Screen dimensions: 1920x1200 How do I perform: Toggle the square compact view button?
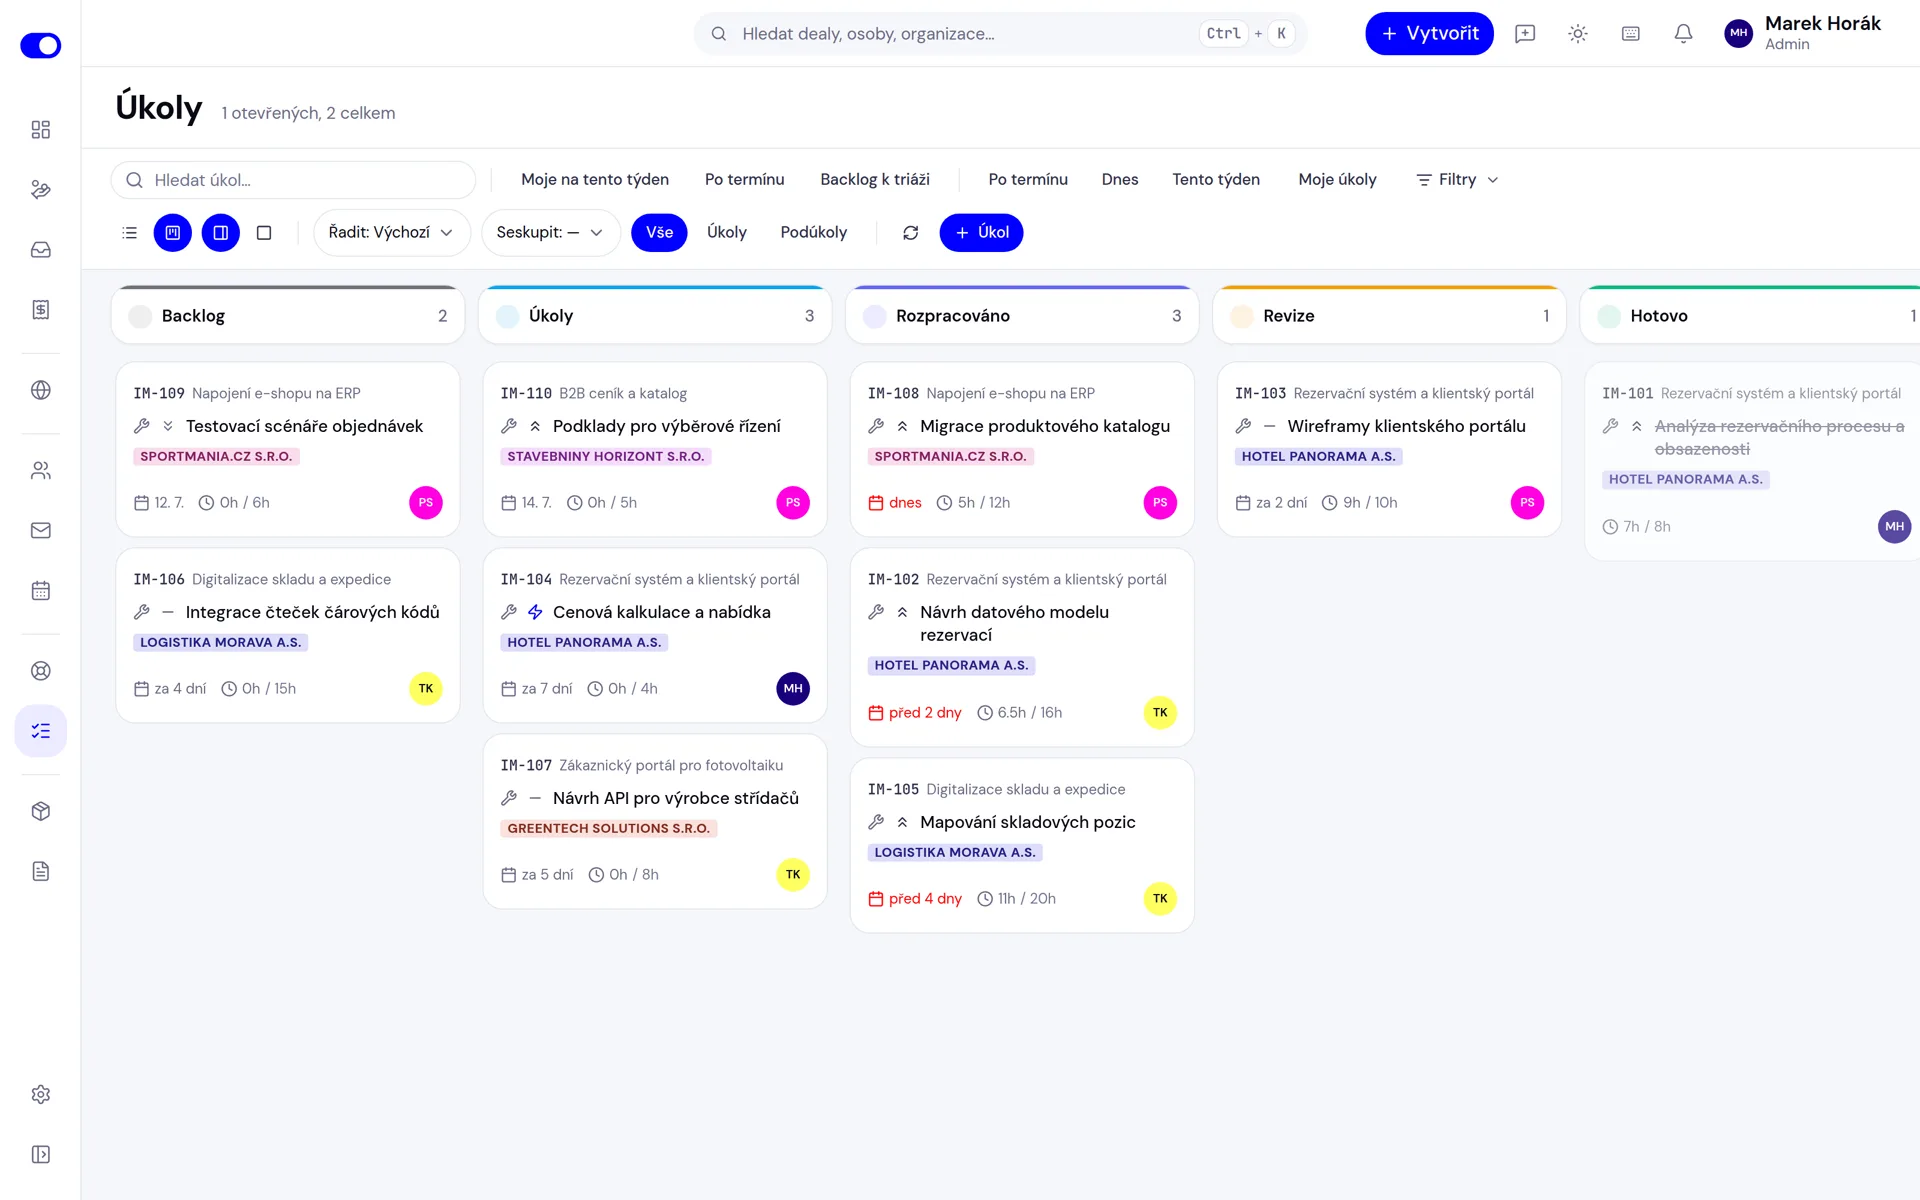pos(264,233)
